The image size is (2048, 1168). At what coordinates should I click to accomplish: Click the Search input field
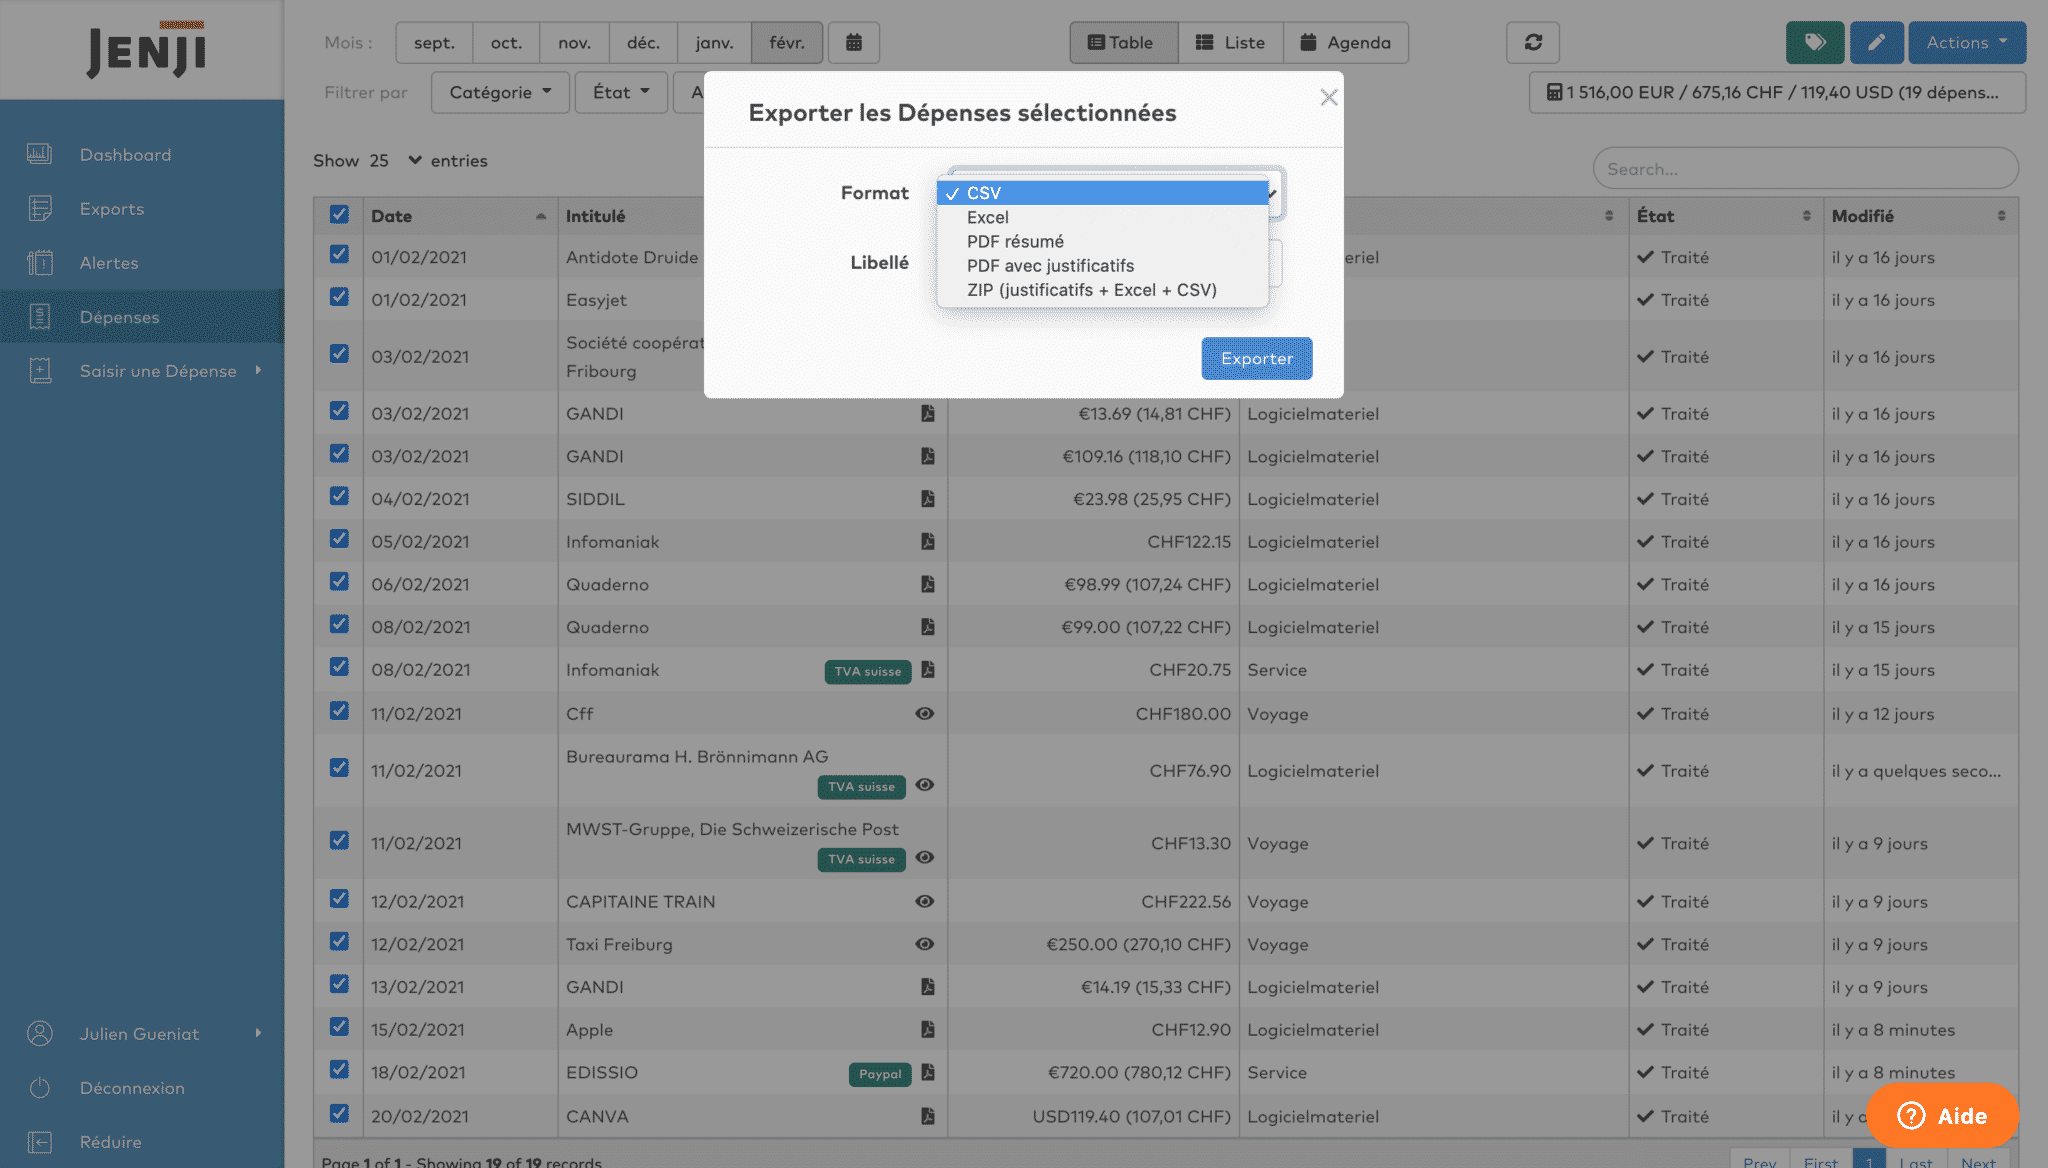pos(1805,169)
